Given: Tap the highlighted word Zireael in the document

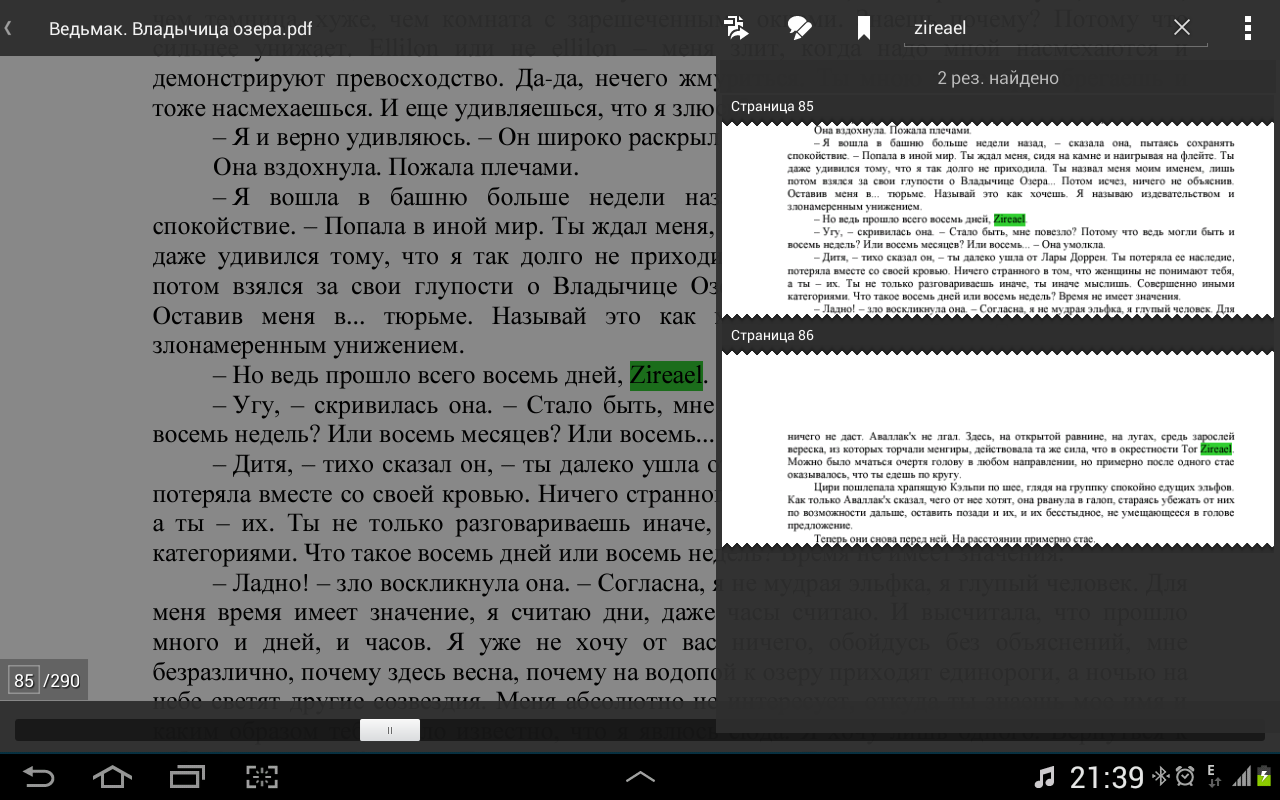Looking at the screenshot, I should coord(667,376).
